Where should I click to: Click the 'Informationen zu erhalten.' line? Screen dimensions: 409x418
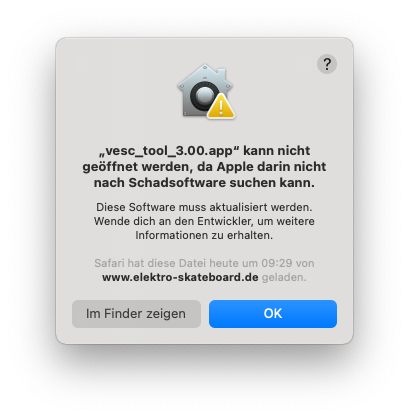(x=204, y=235)
